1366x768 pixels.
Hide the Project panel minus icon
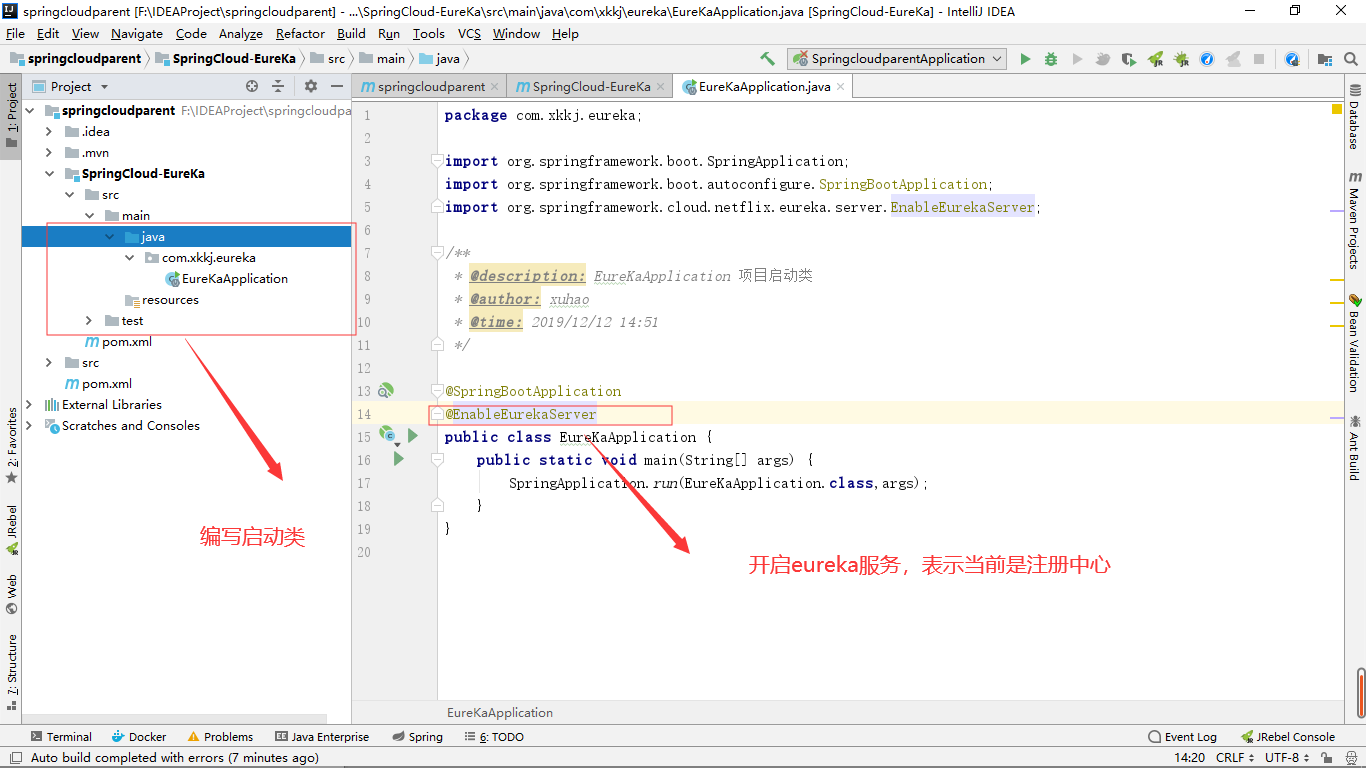337,87
